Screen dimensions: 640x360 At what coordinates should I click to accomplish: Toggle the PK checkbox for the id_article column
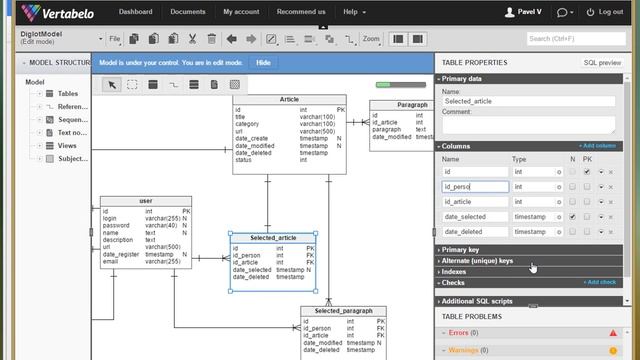pos(587,202)
